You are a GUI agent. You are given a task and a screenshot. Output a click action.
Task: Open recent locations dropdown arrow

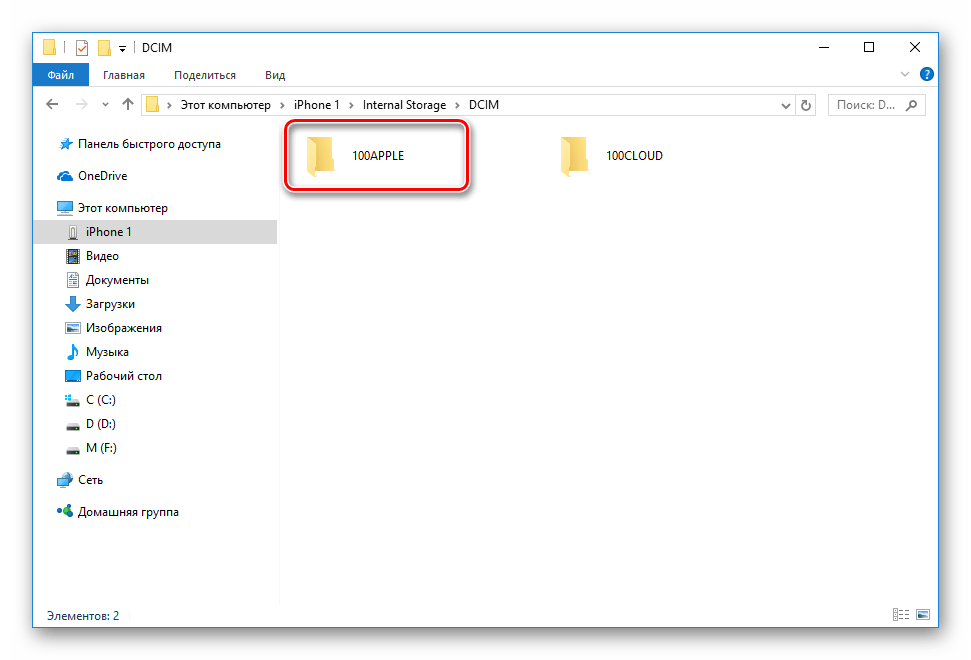click(106, 105)
